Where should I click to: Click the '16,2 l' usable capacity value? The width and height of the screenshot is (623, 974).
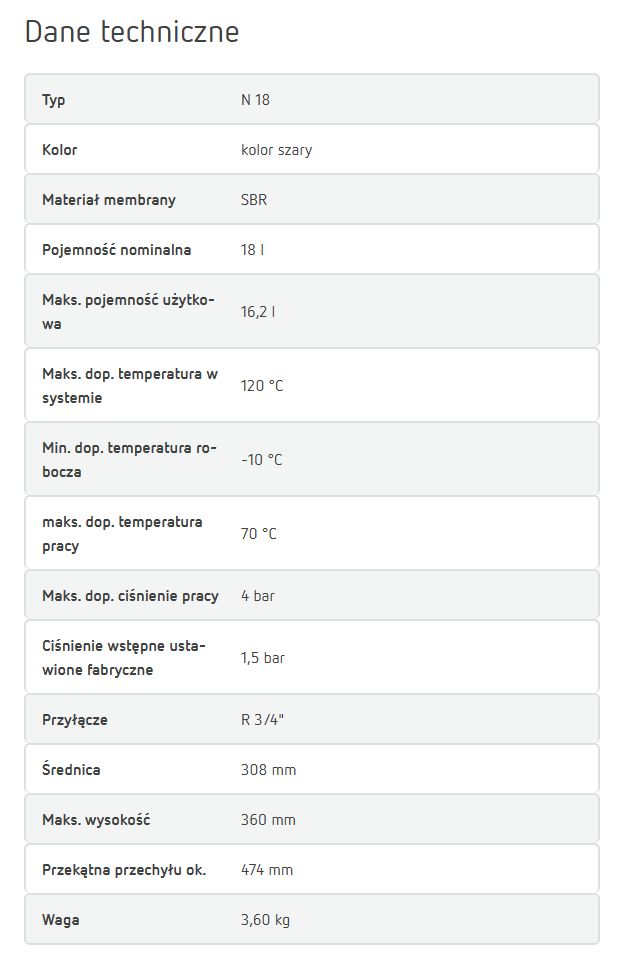click(258, 311)
